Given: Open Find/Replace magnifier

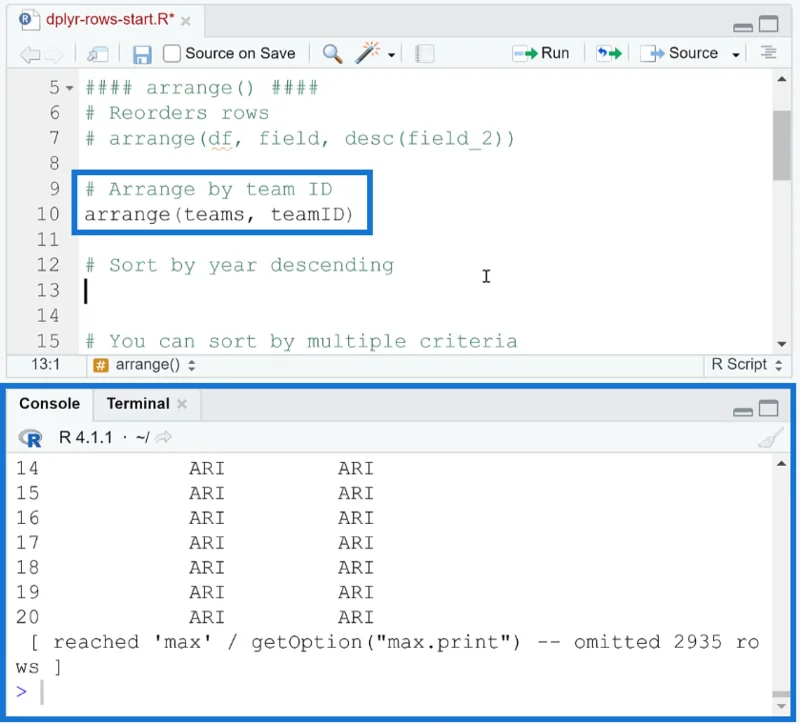Looking at the screenshot, I should point(333,53).
